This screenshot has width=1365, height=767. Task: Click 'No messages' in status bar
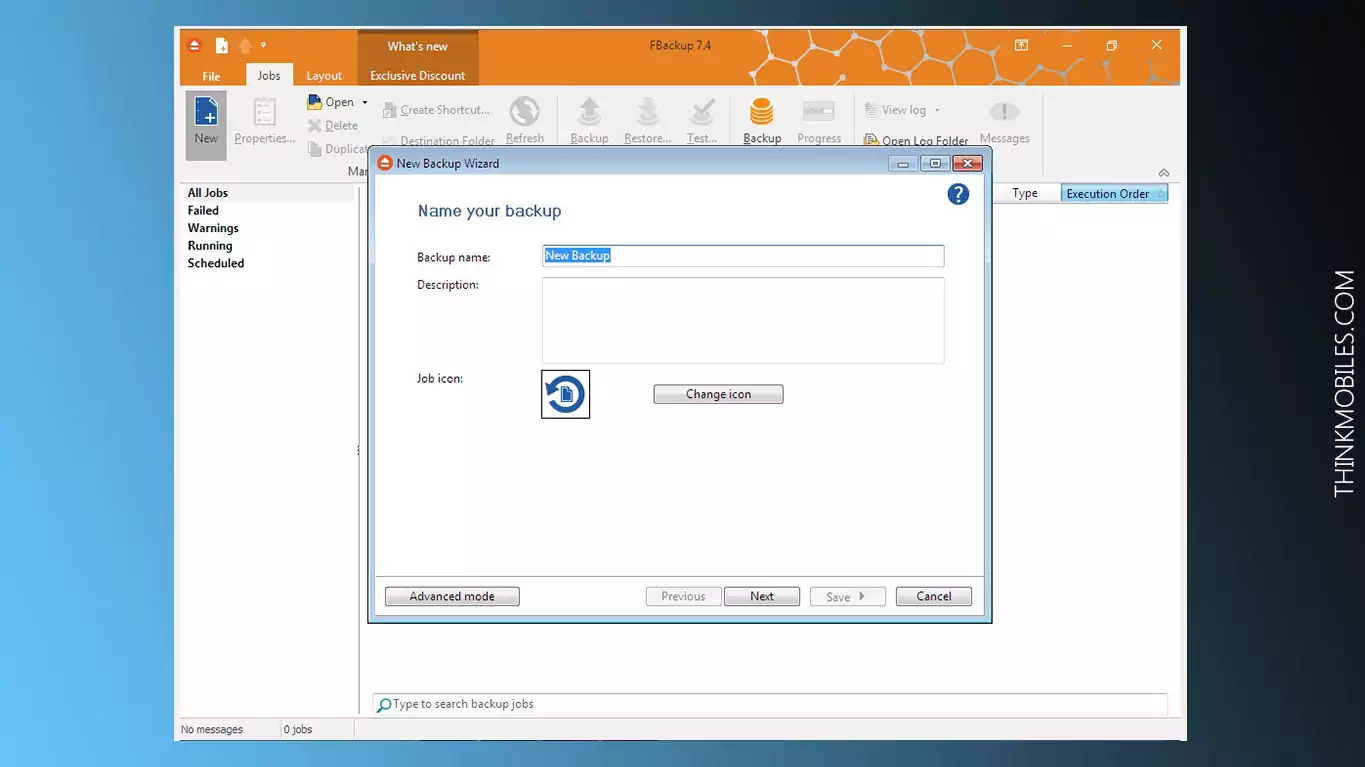(212, 730)
